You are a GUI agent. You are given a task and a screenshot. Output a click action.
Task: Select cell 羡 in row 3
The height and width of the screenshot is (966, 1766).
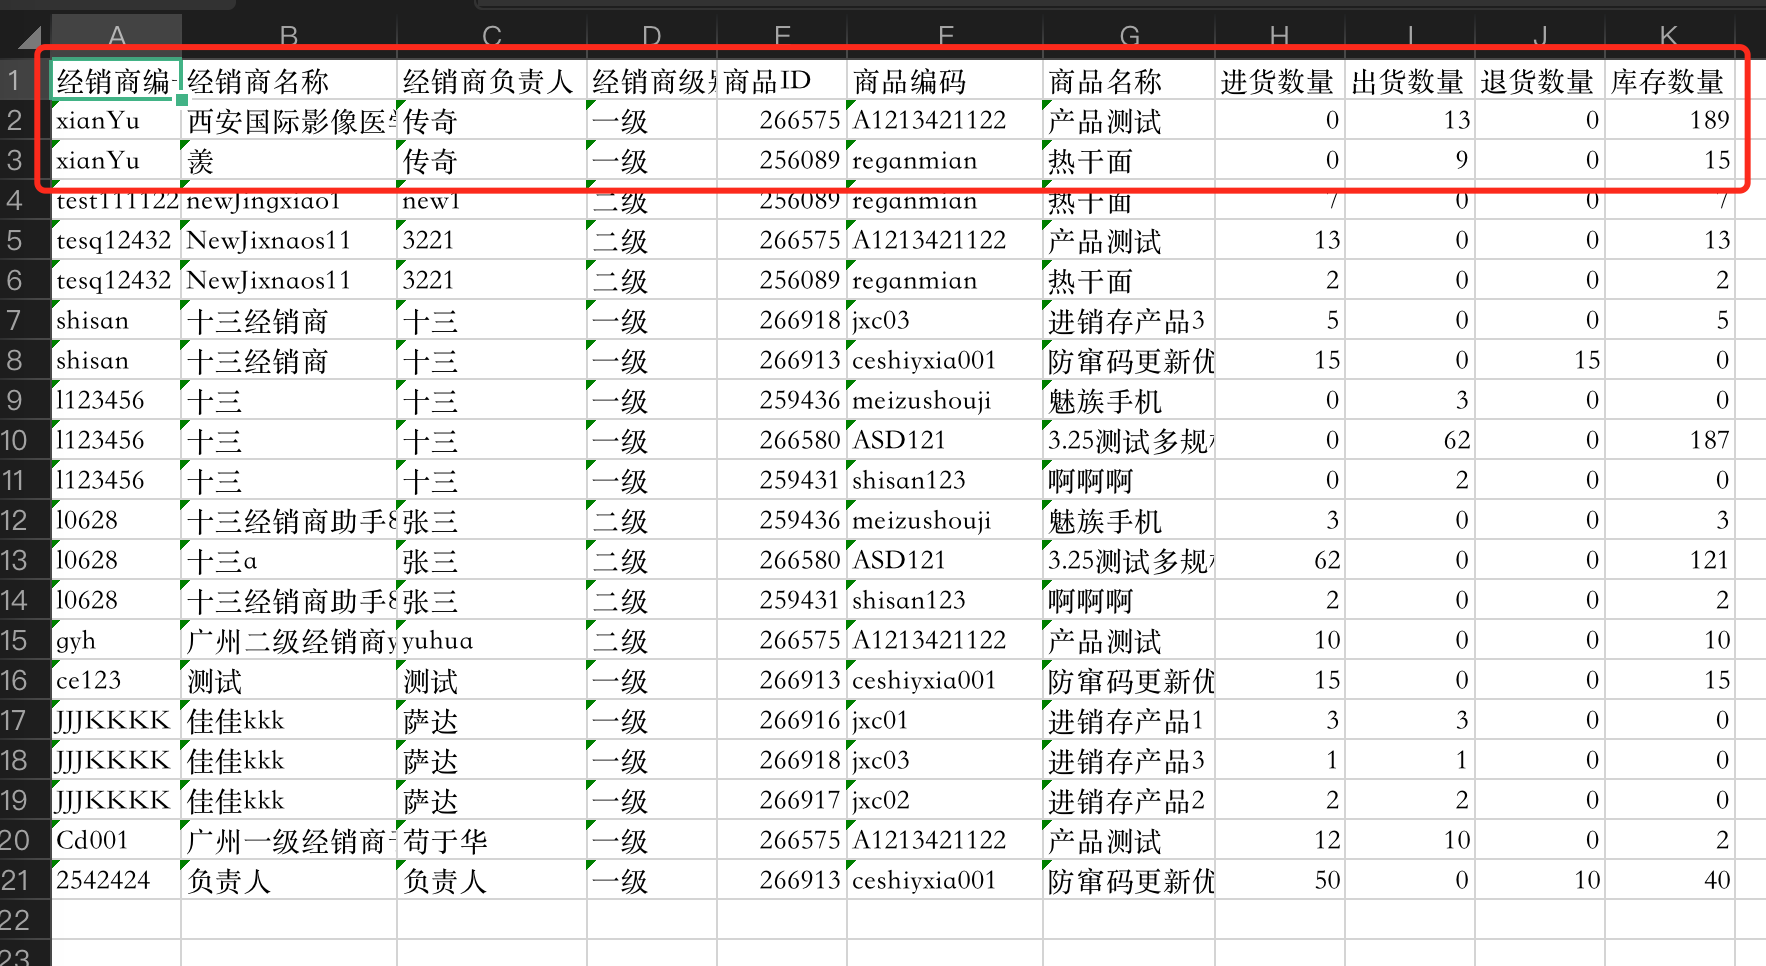(x=289, y=160)
